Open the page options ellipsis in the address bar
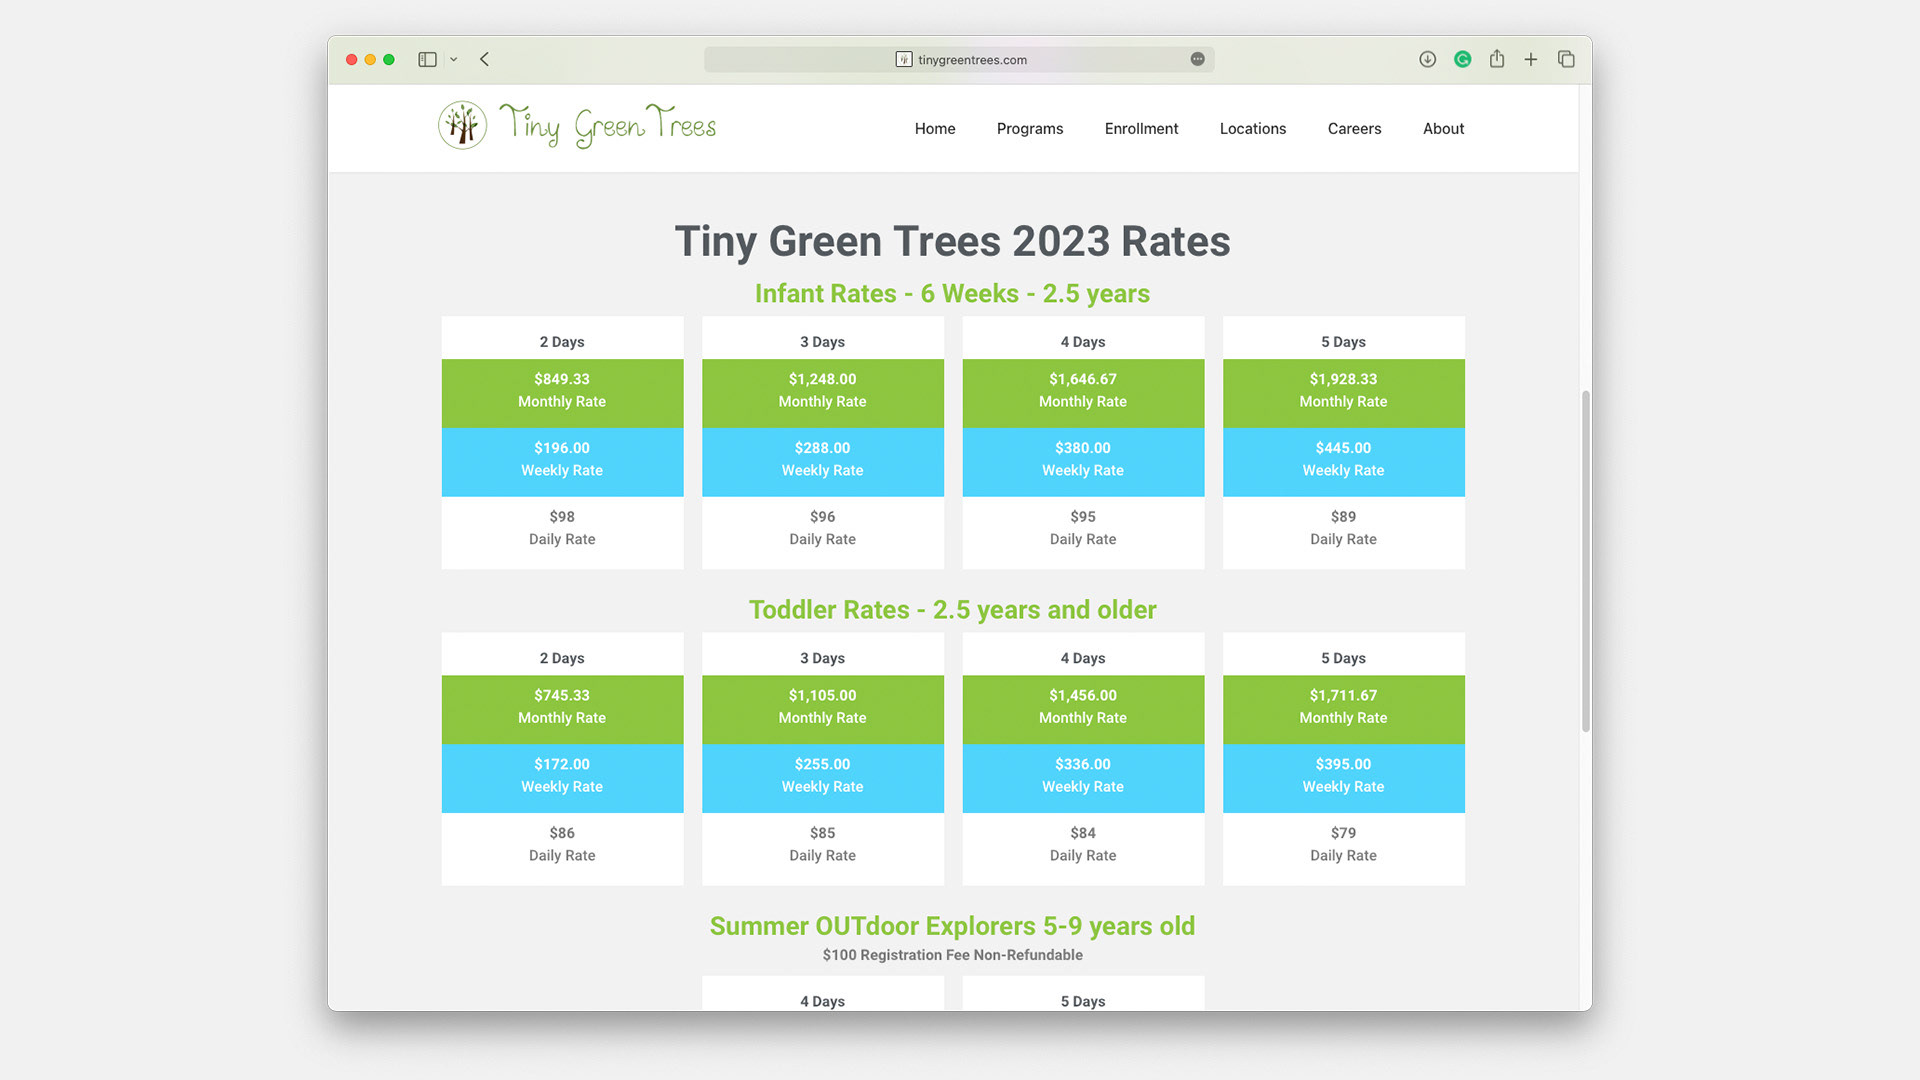Screen dimensions: 1920x1080 click(1197, 60)
